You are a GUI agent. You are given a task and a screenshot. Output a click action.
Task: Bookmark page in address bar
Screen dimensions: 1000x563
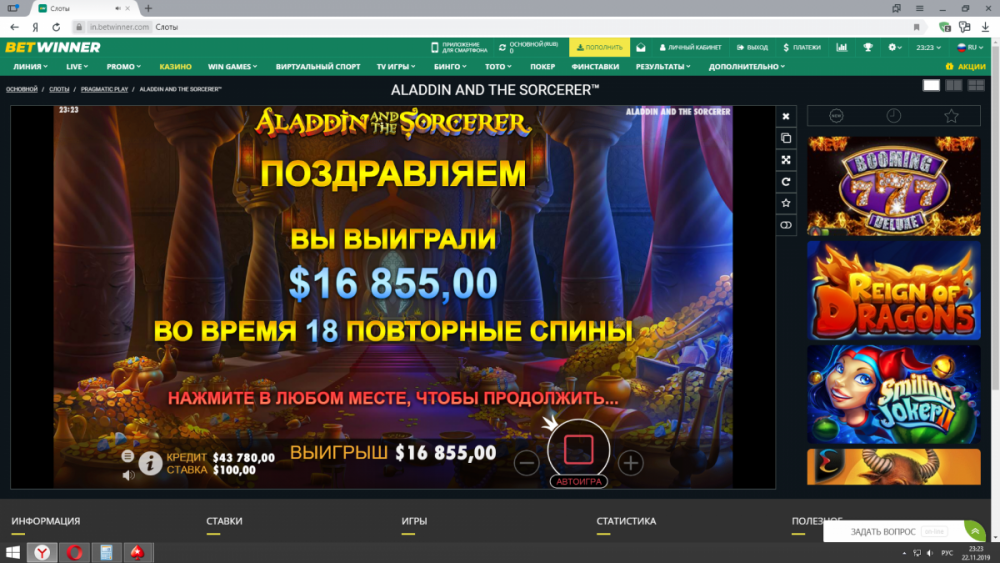pyautogui.click(x=916, y=27)
